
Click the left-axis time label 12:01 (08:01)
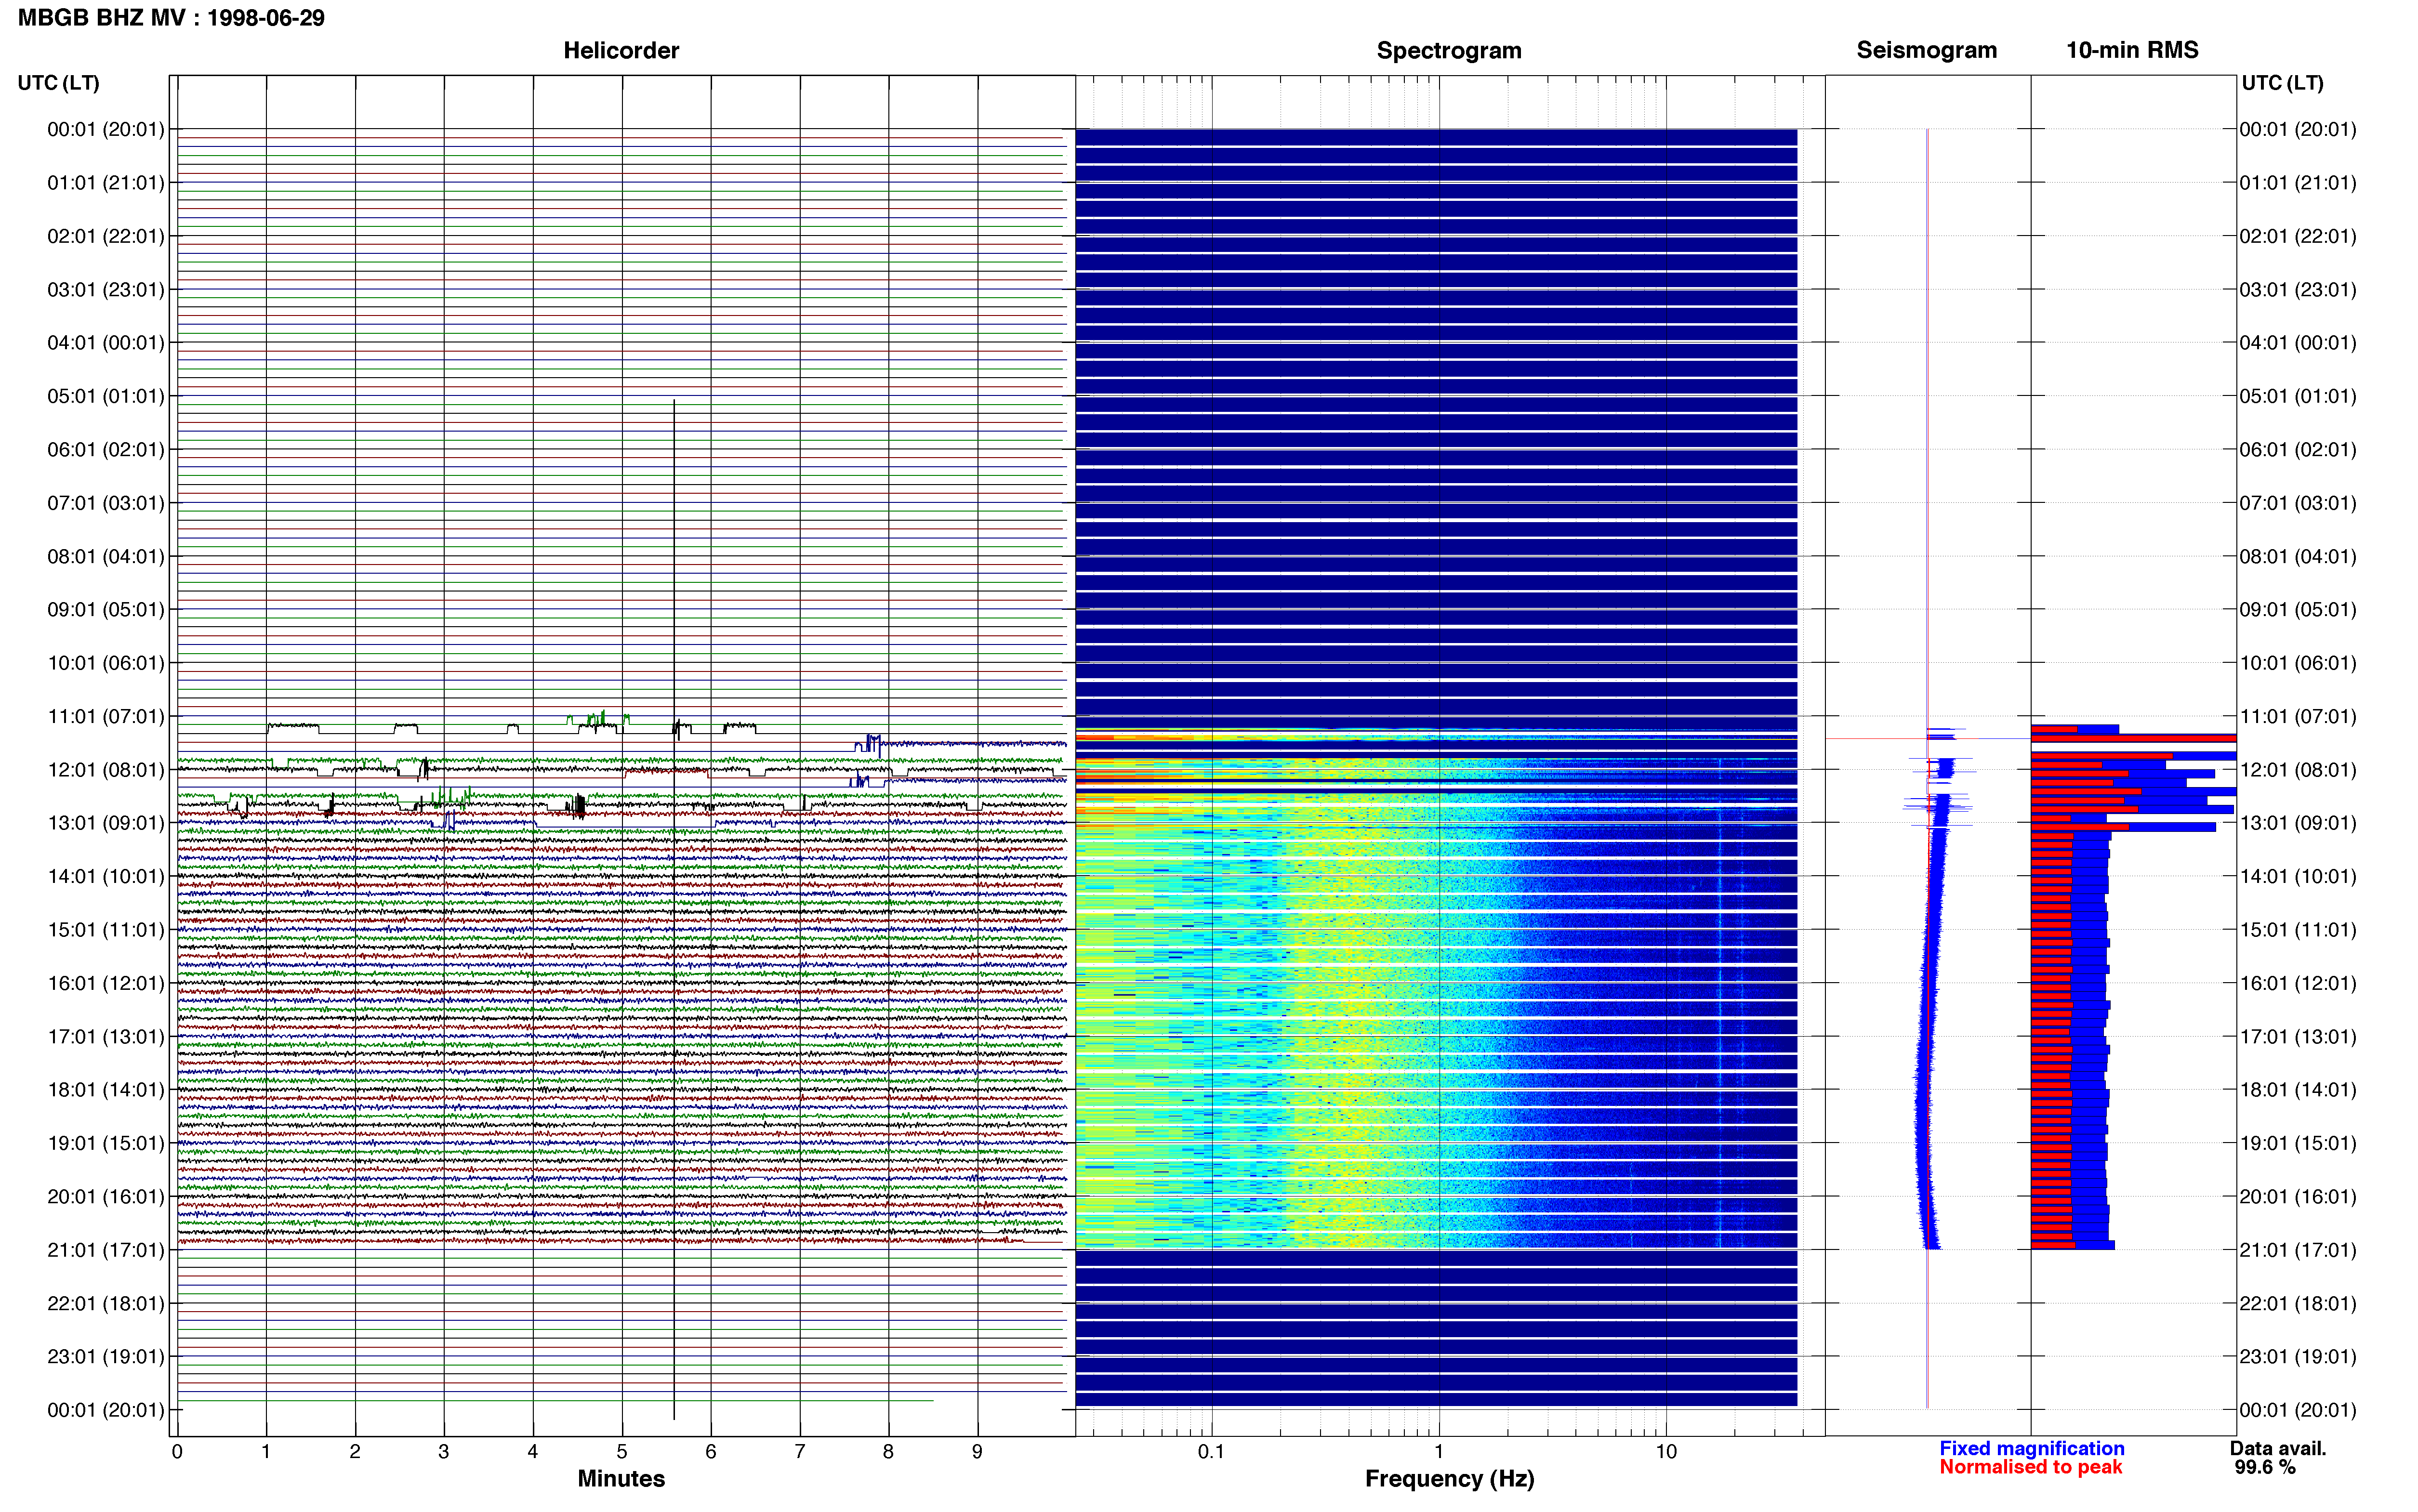coord(106,770)
